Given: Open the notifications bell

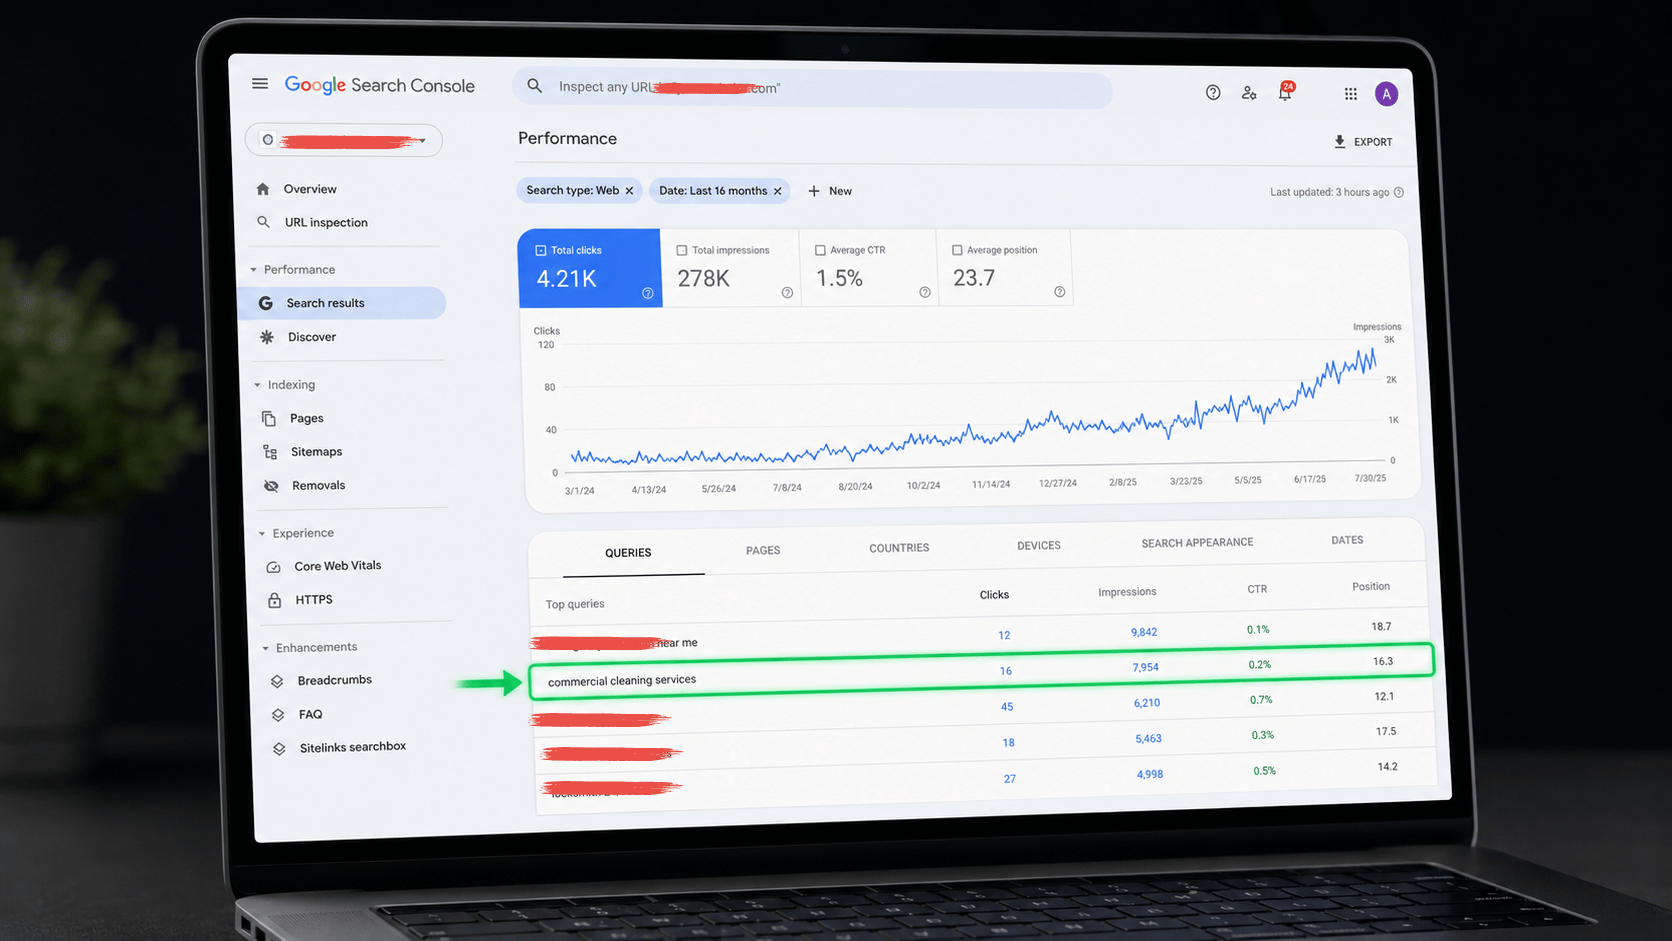Looking at the screenshot, I should click(x=1285, y=92).
